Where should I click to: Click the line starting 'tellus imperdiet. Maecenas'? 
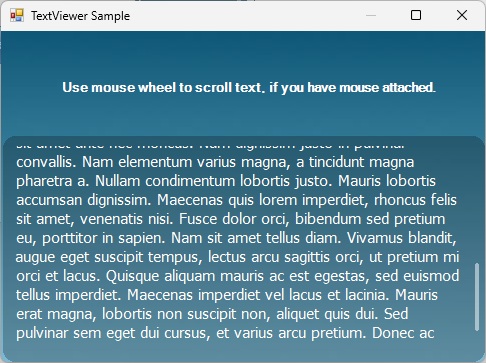tap(227, 295)
